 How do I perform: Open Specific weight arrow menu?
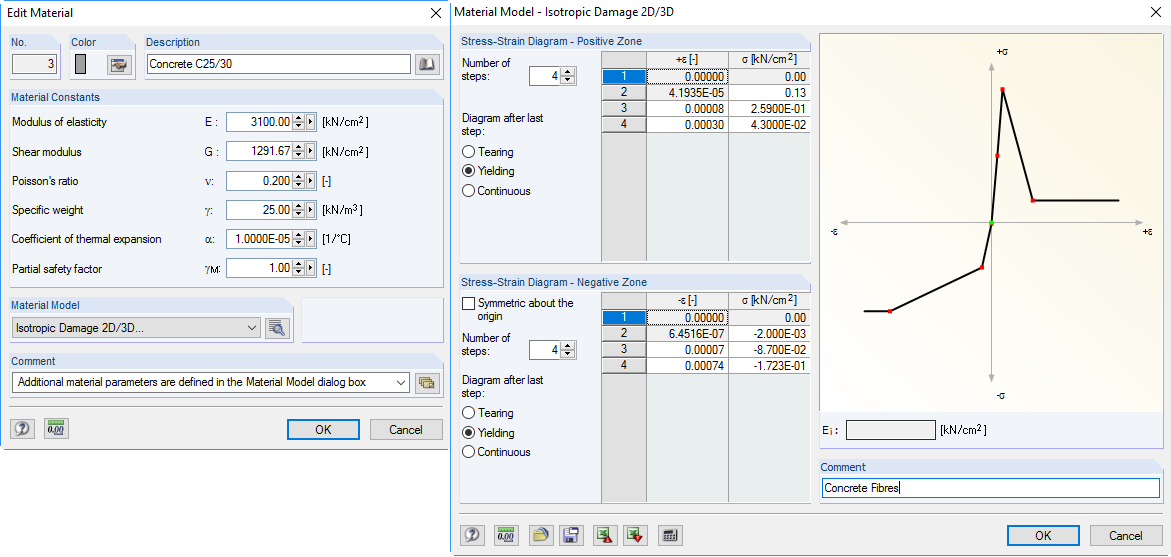point(311,210)
